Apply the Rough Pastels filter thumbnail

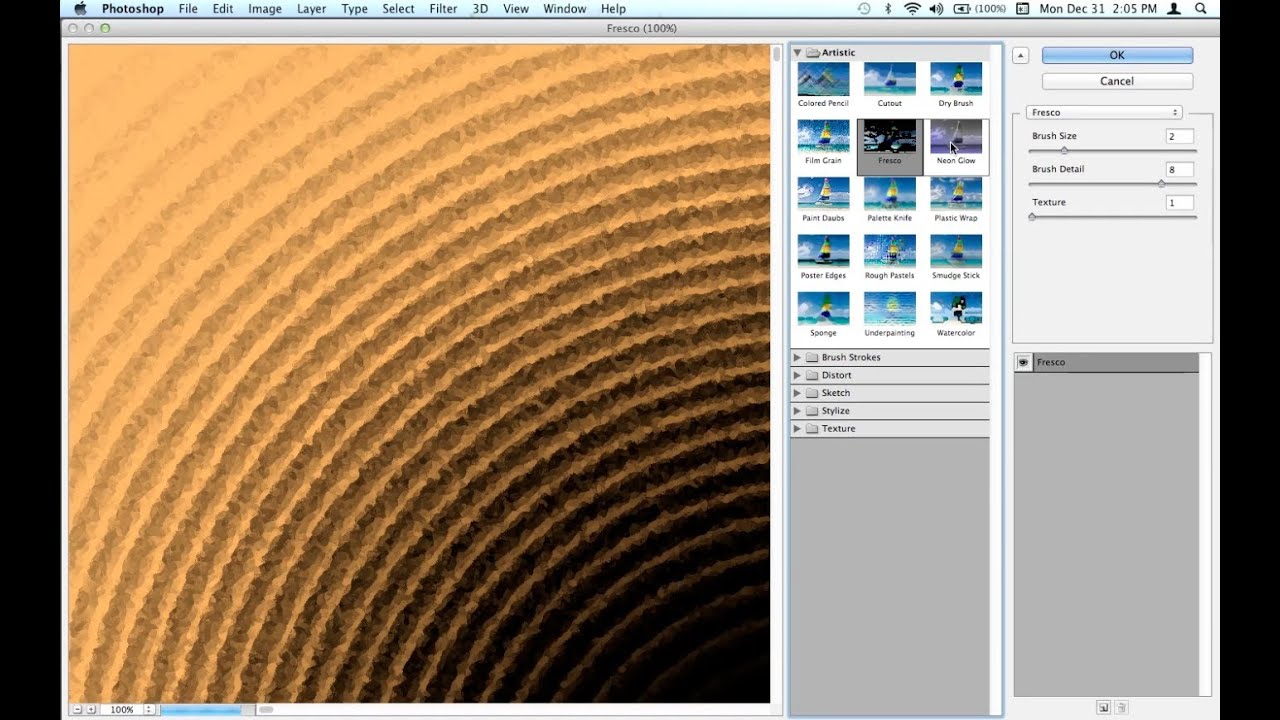coord(889,251)
